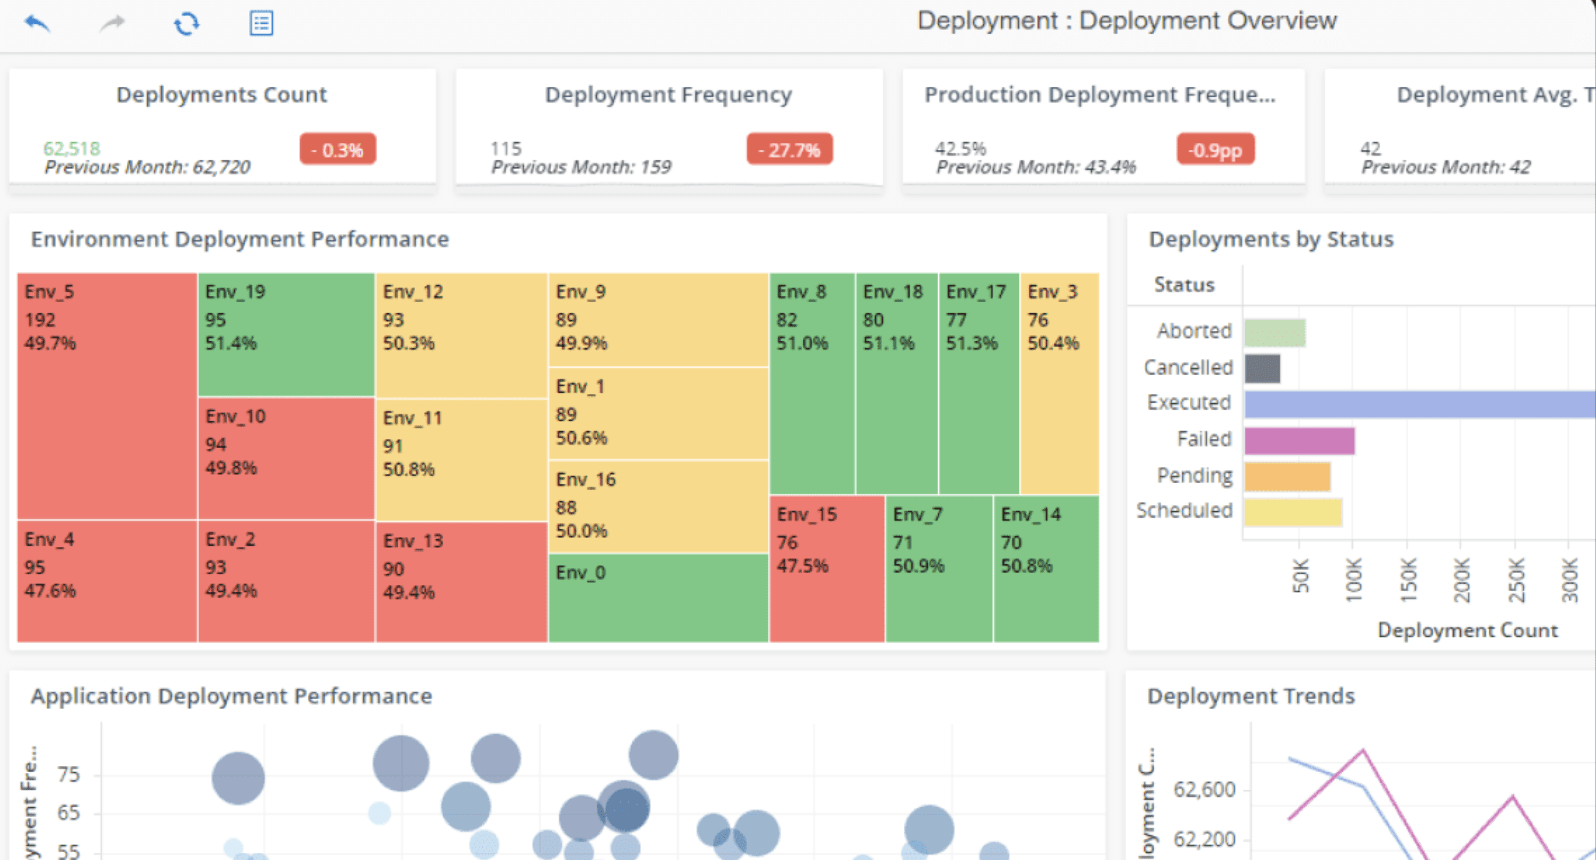Image resolution: width=1596 pixels, height=860 pixels.
Task: Select the Env_14 treemap tile
Action: (1046, 569)
